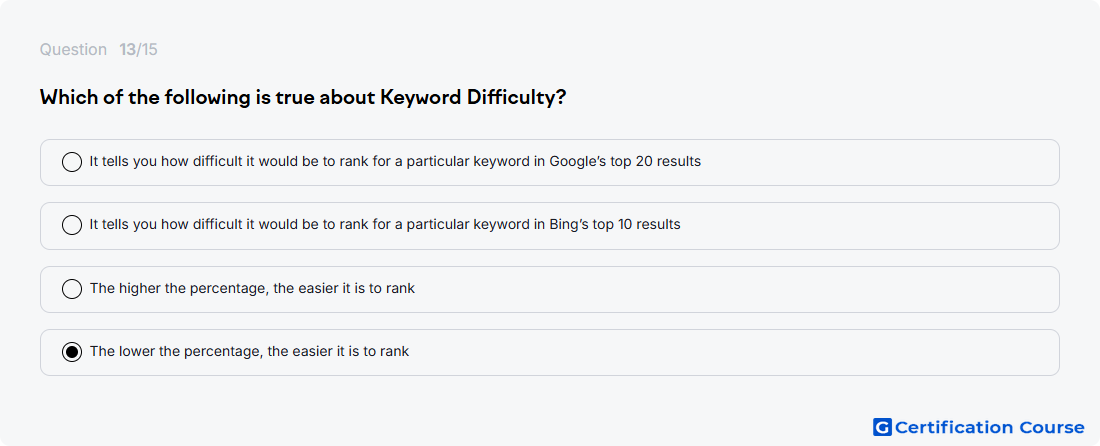This screenshot has height=446, width=1100.
Task: Choose the 'higher the percentage' radio button
Action: coord(72,289)
